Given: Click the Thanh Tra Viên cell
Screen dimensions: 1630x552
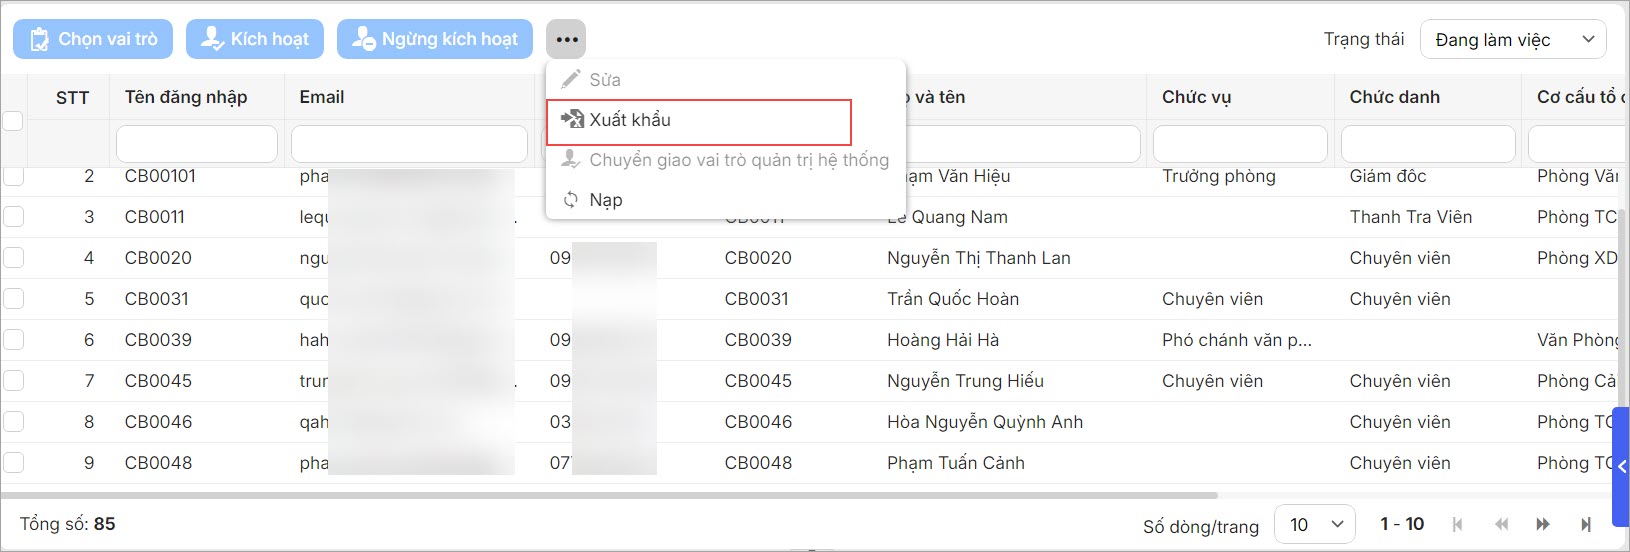Looking at the screenshot, I should coord(1411,217).
